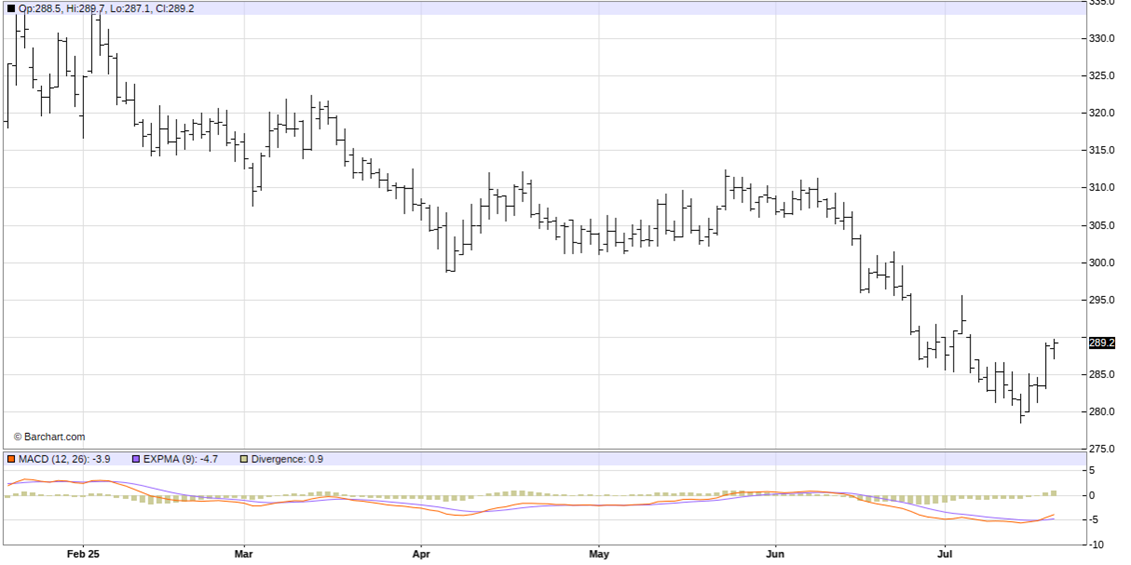Viewport: 1131px width, 565px height.
Task: Click the 'May' date axis label
Action: pyautogui.click(x=599, y=554)
